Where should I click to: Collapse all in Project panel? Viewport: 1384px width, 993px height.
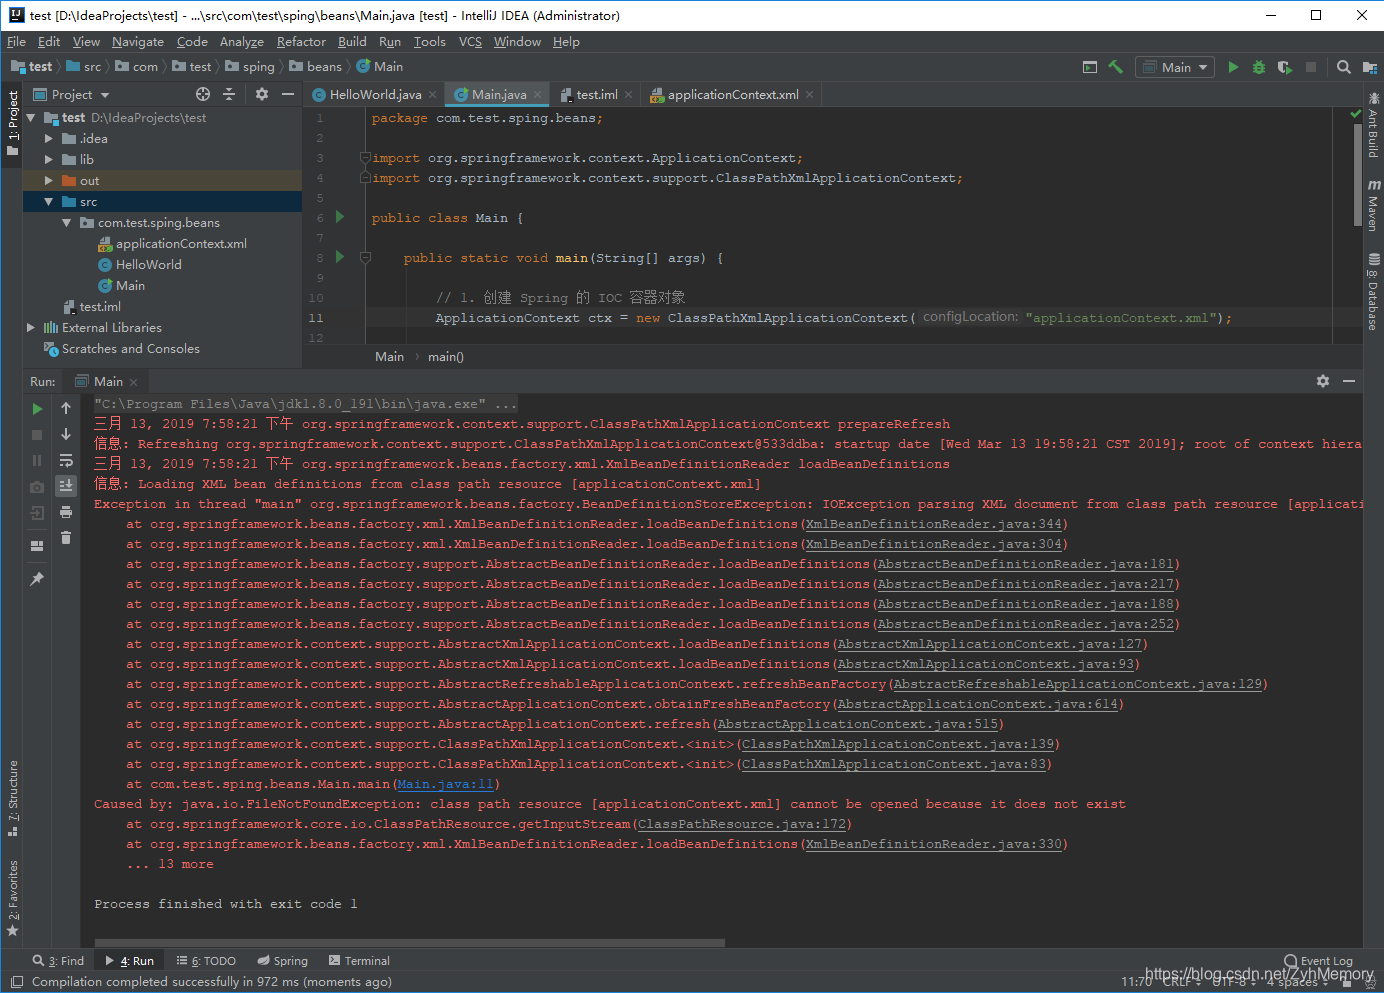[x=229, y=94]
